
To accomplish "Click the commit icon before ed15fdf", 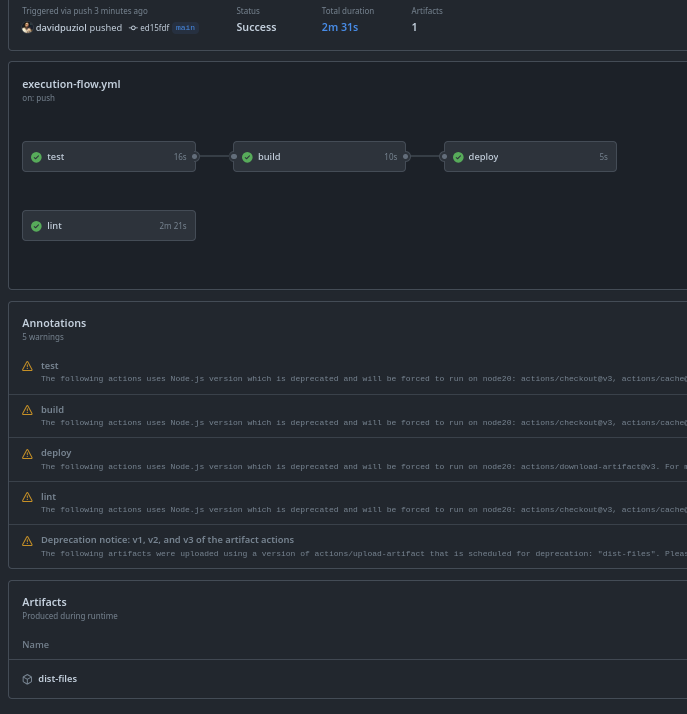I will [x=133, y=28].
